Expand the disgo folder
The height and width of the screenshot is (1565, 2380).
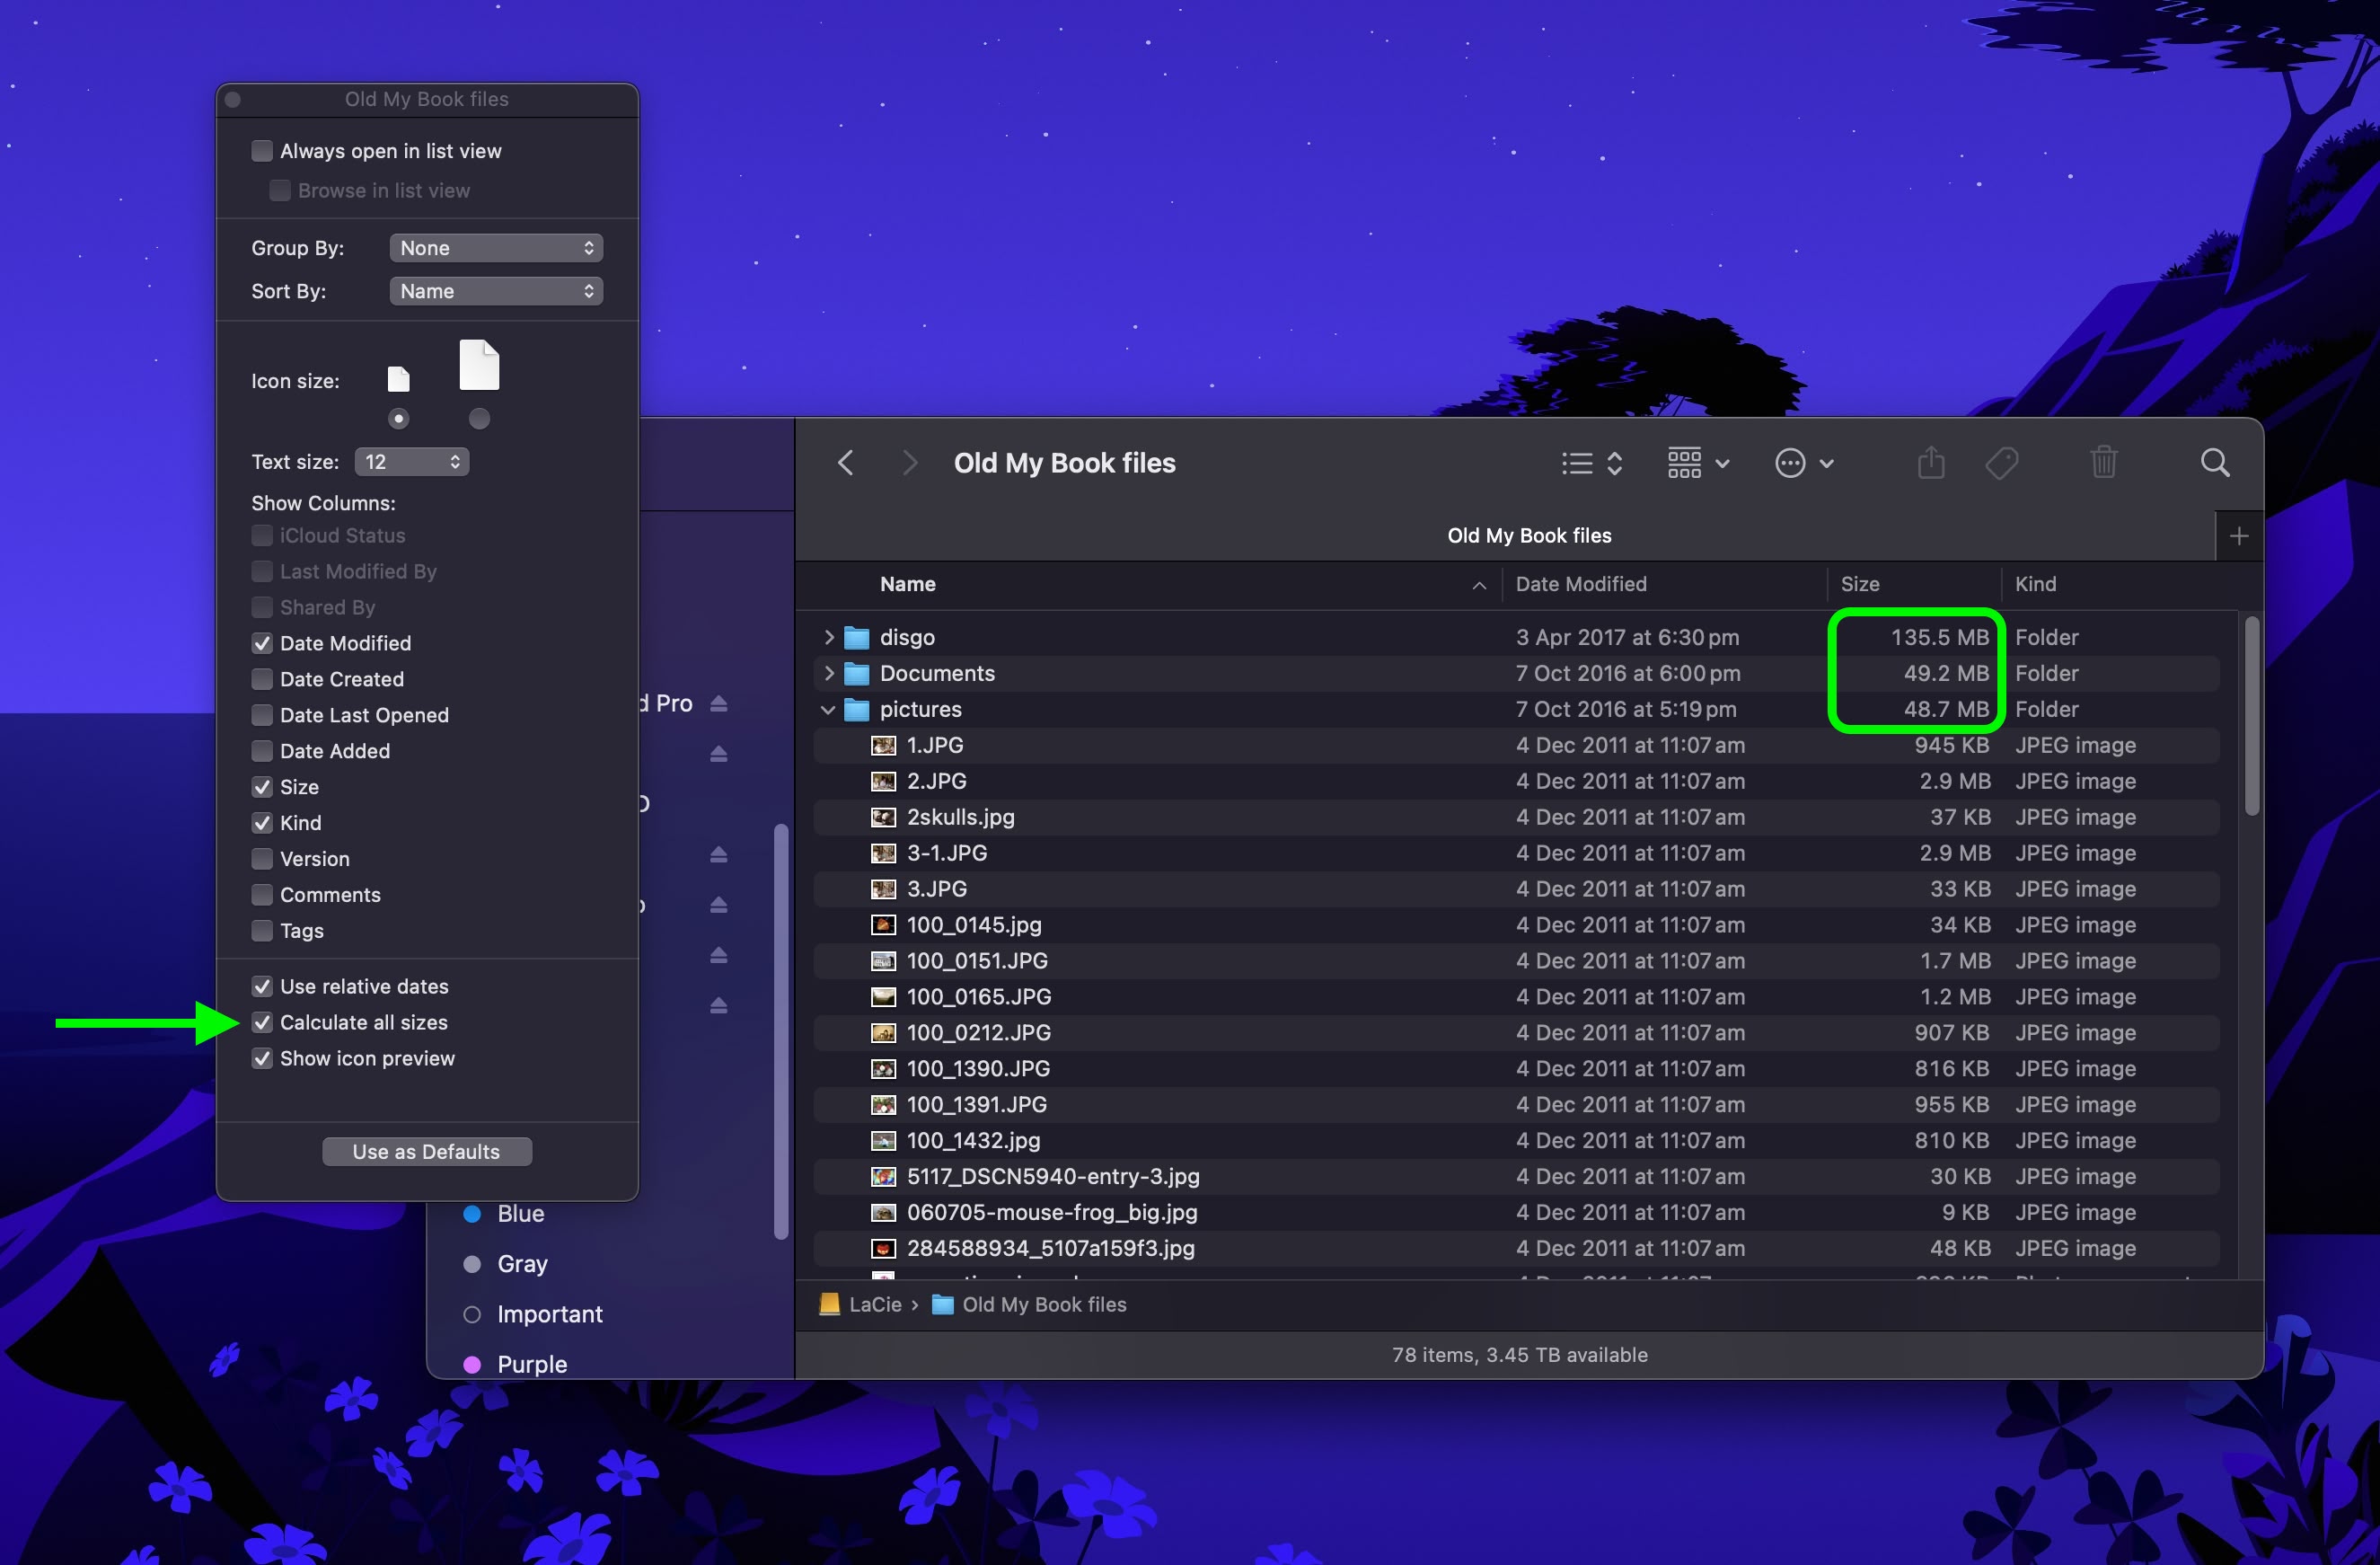(x=828, y=637)
